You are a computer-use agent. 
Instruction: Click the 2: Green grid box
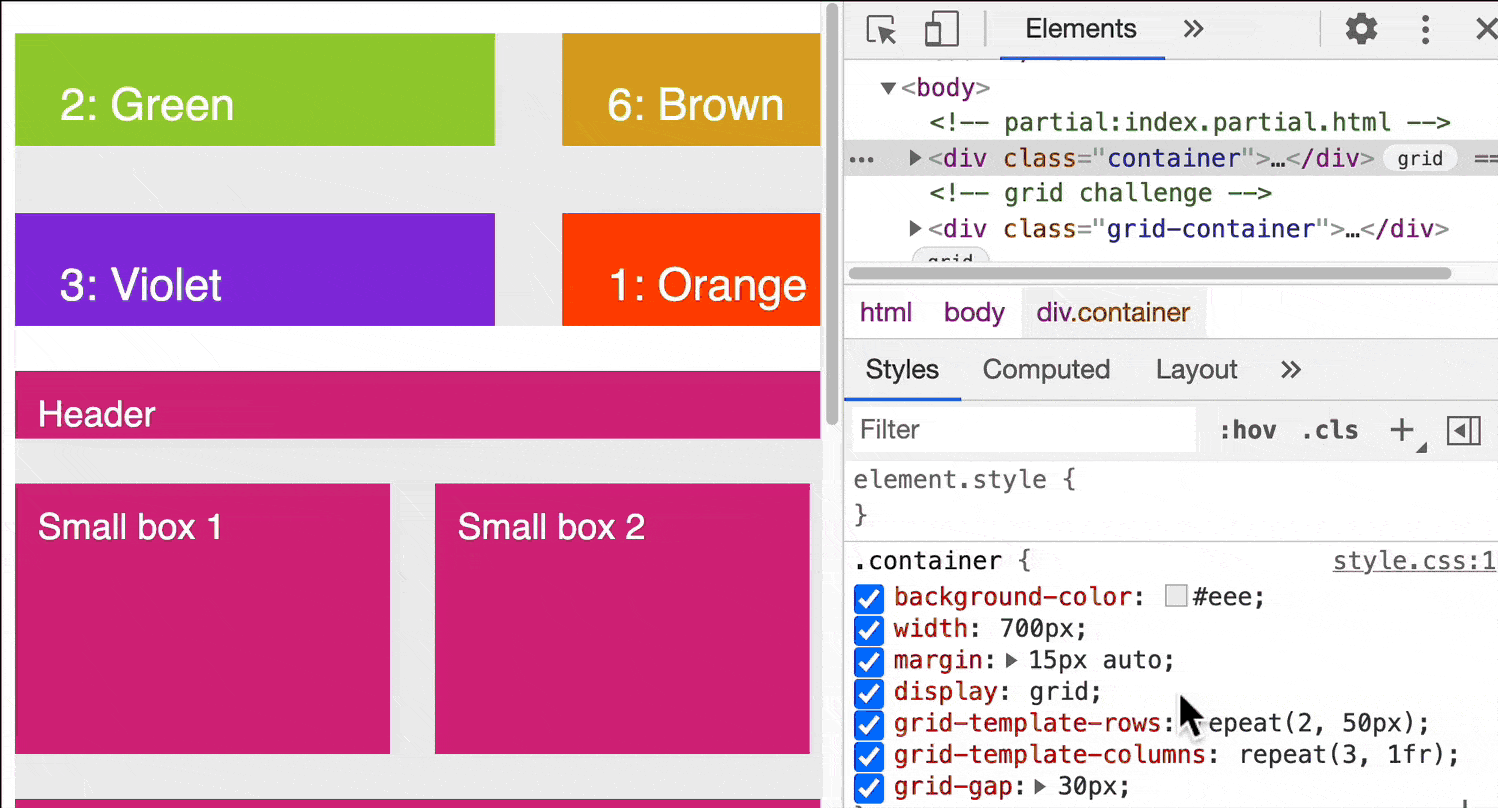tap(255, 90)
